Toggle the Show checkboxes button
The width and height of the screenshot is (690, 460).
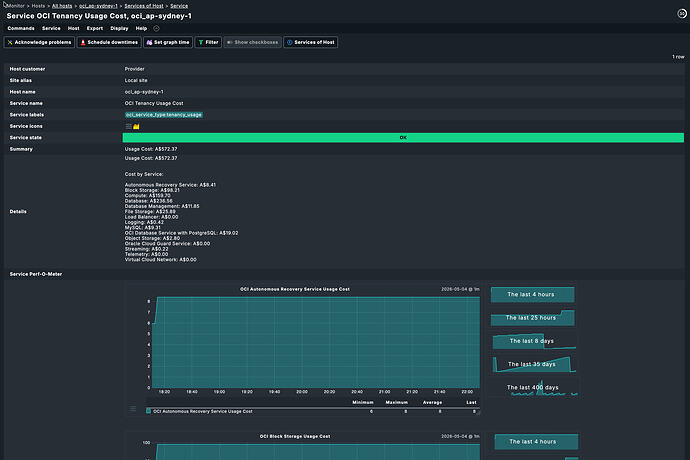coord(253,42)
